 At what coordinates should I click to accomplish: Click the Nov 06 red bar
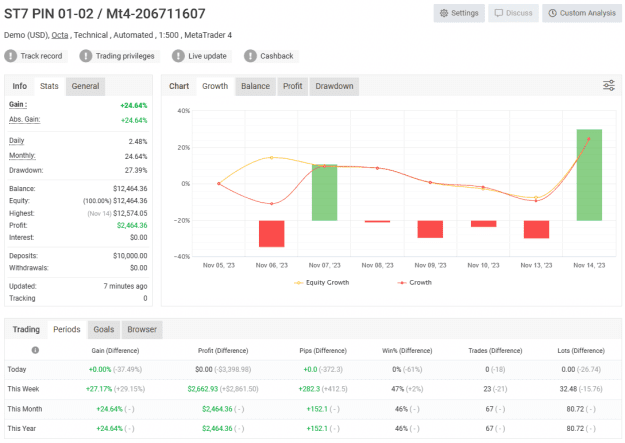pos(271,234)
